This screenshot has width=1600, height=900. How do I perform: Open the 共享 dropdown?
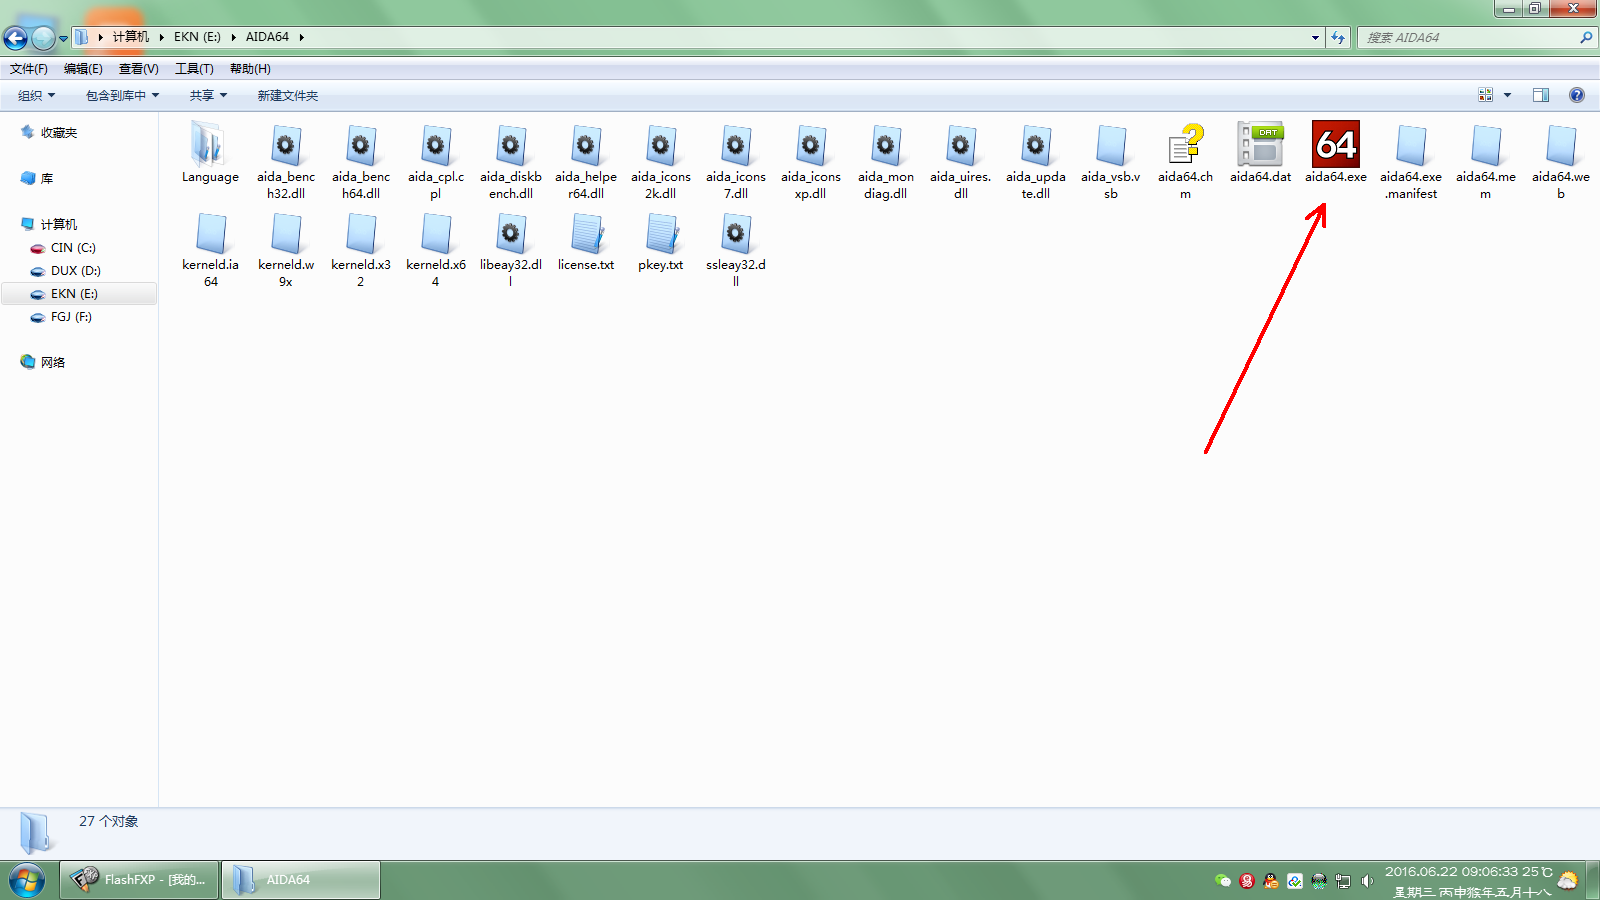click(x=208, y=95)
